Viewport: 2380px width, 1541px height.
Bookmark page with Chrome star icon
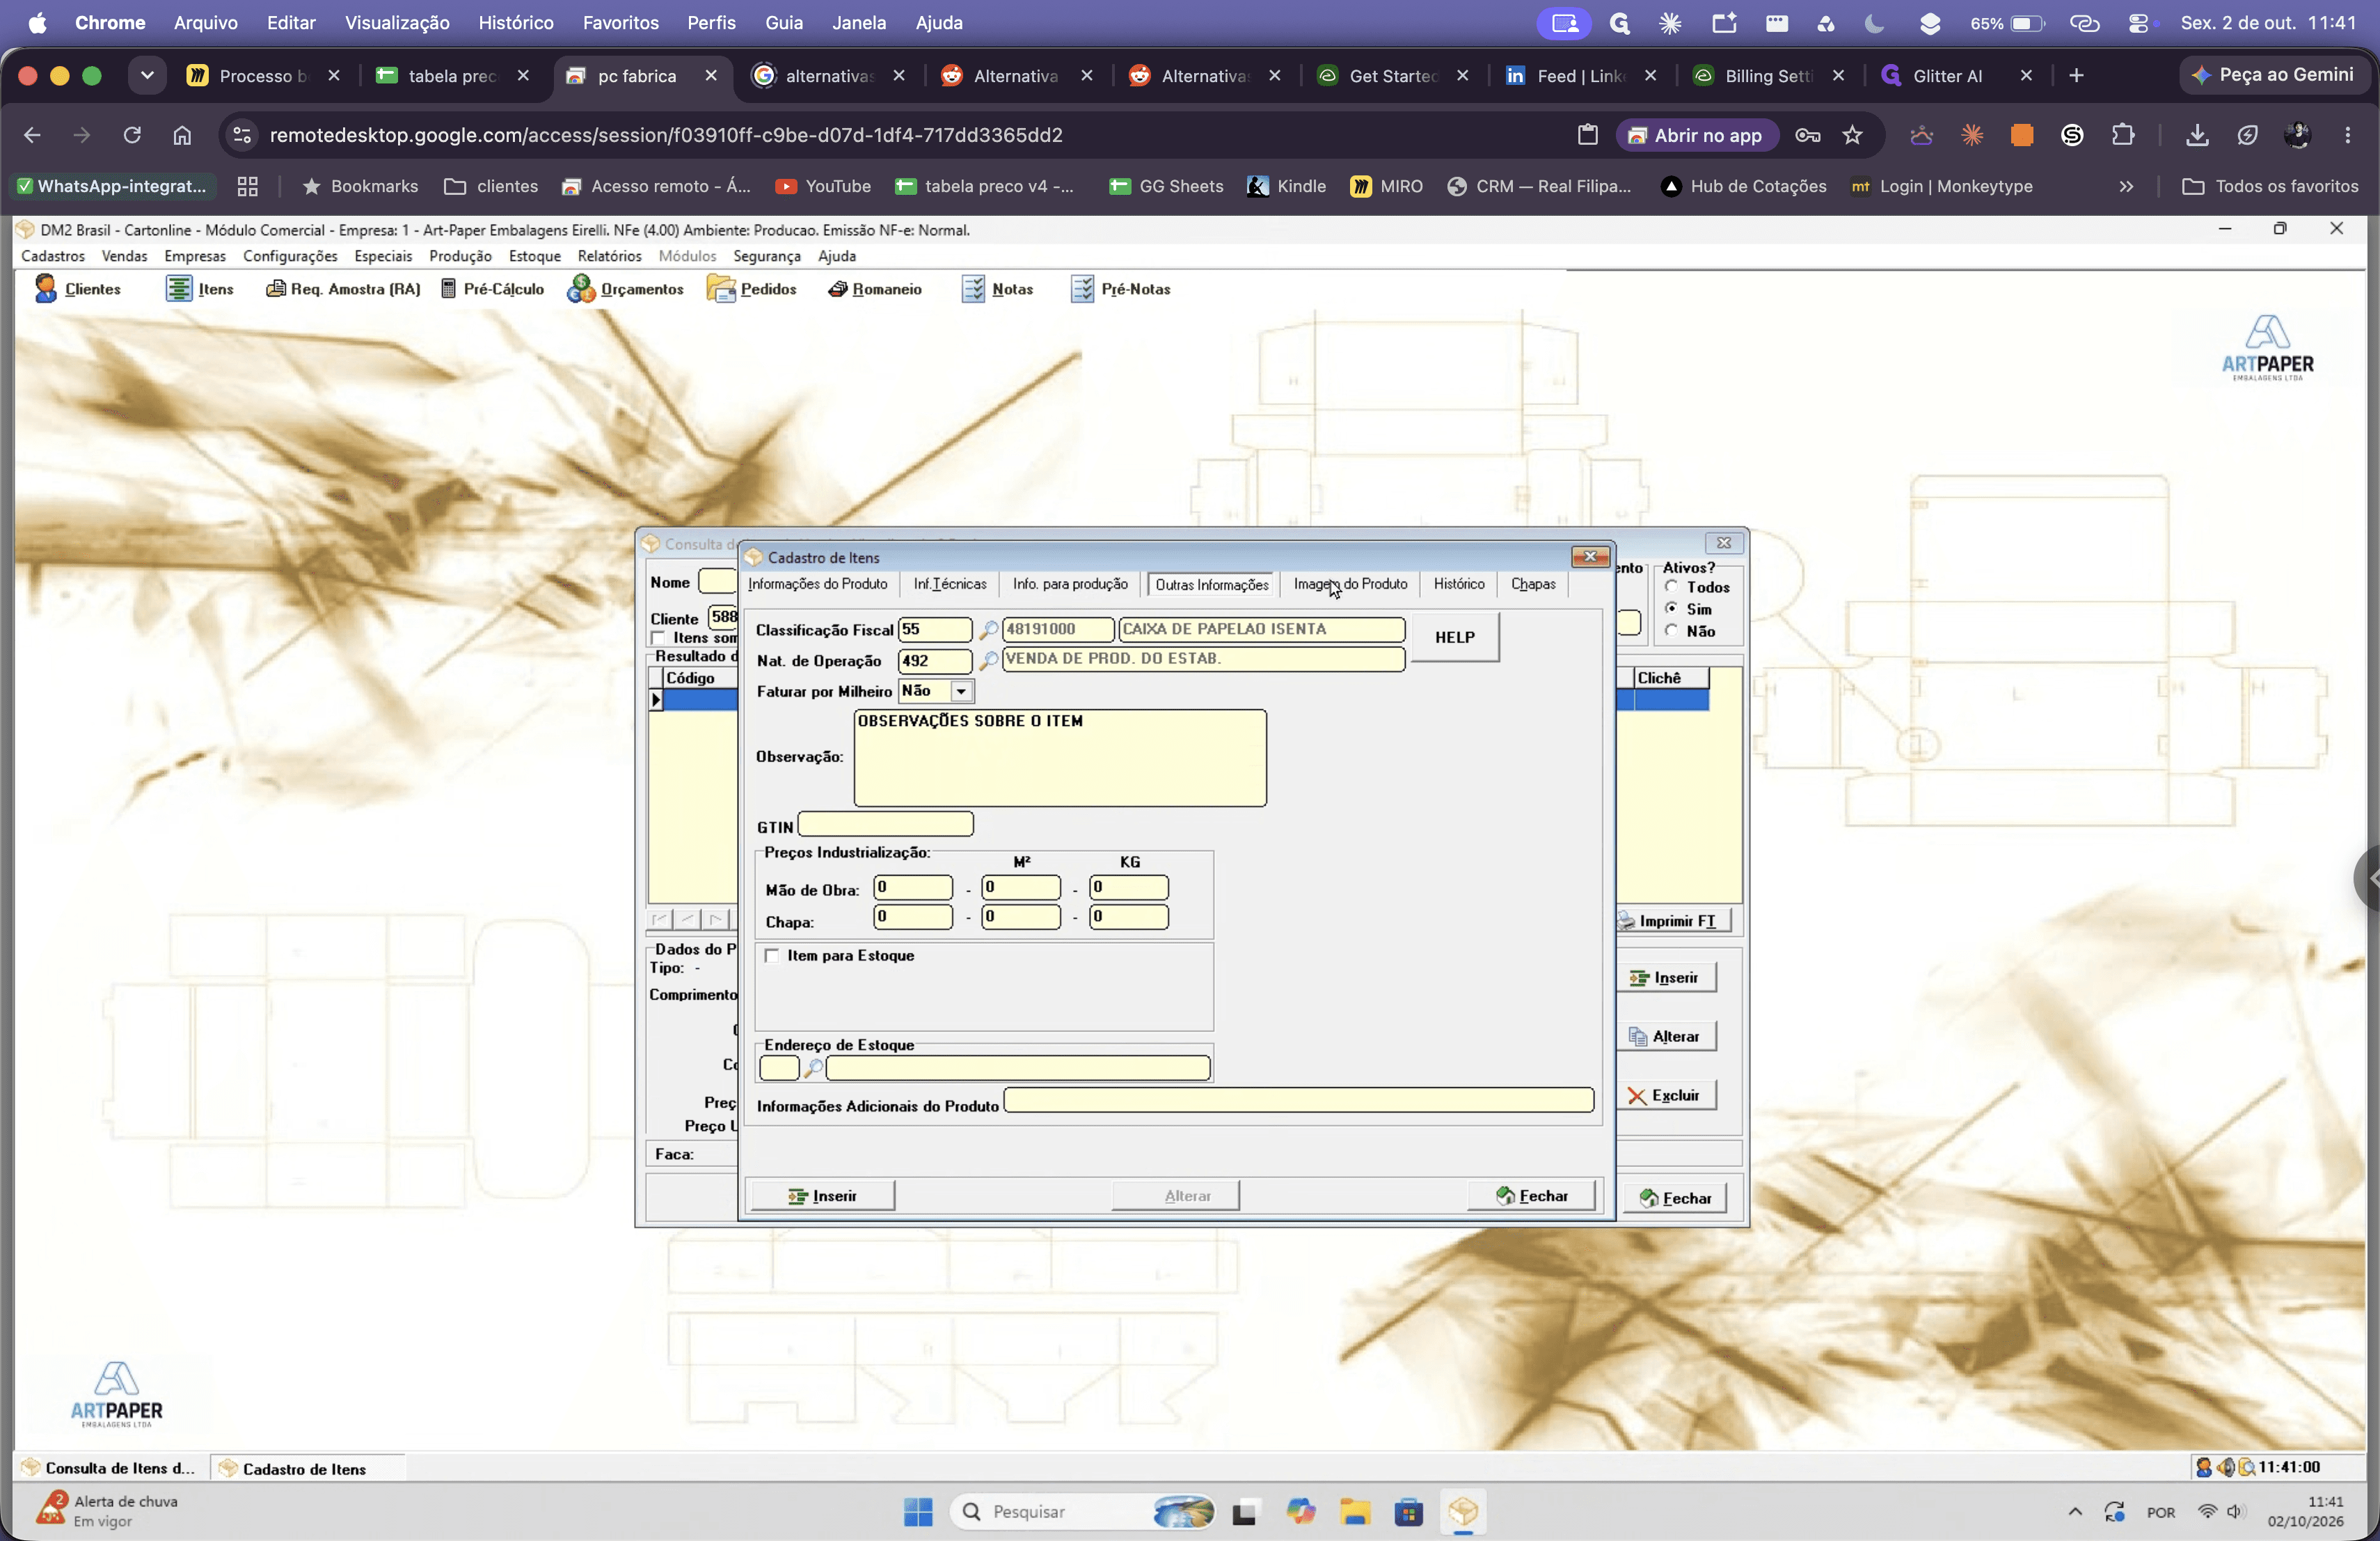(x=1852, y=135)
